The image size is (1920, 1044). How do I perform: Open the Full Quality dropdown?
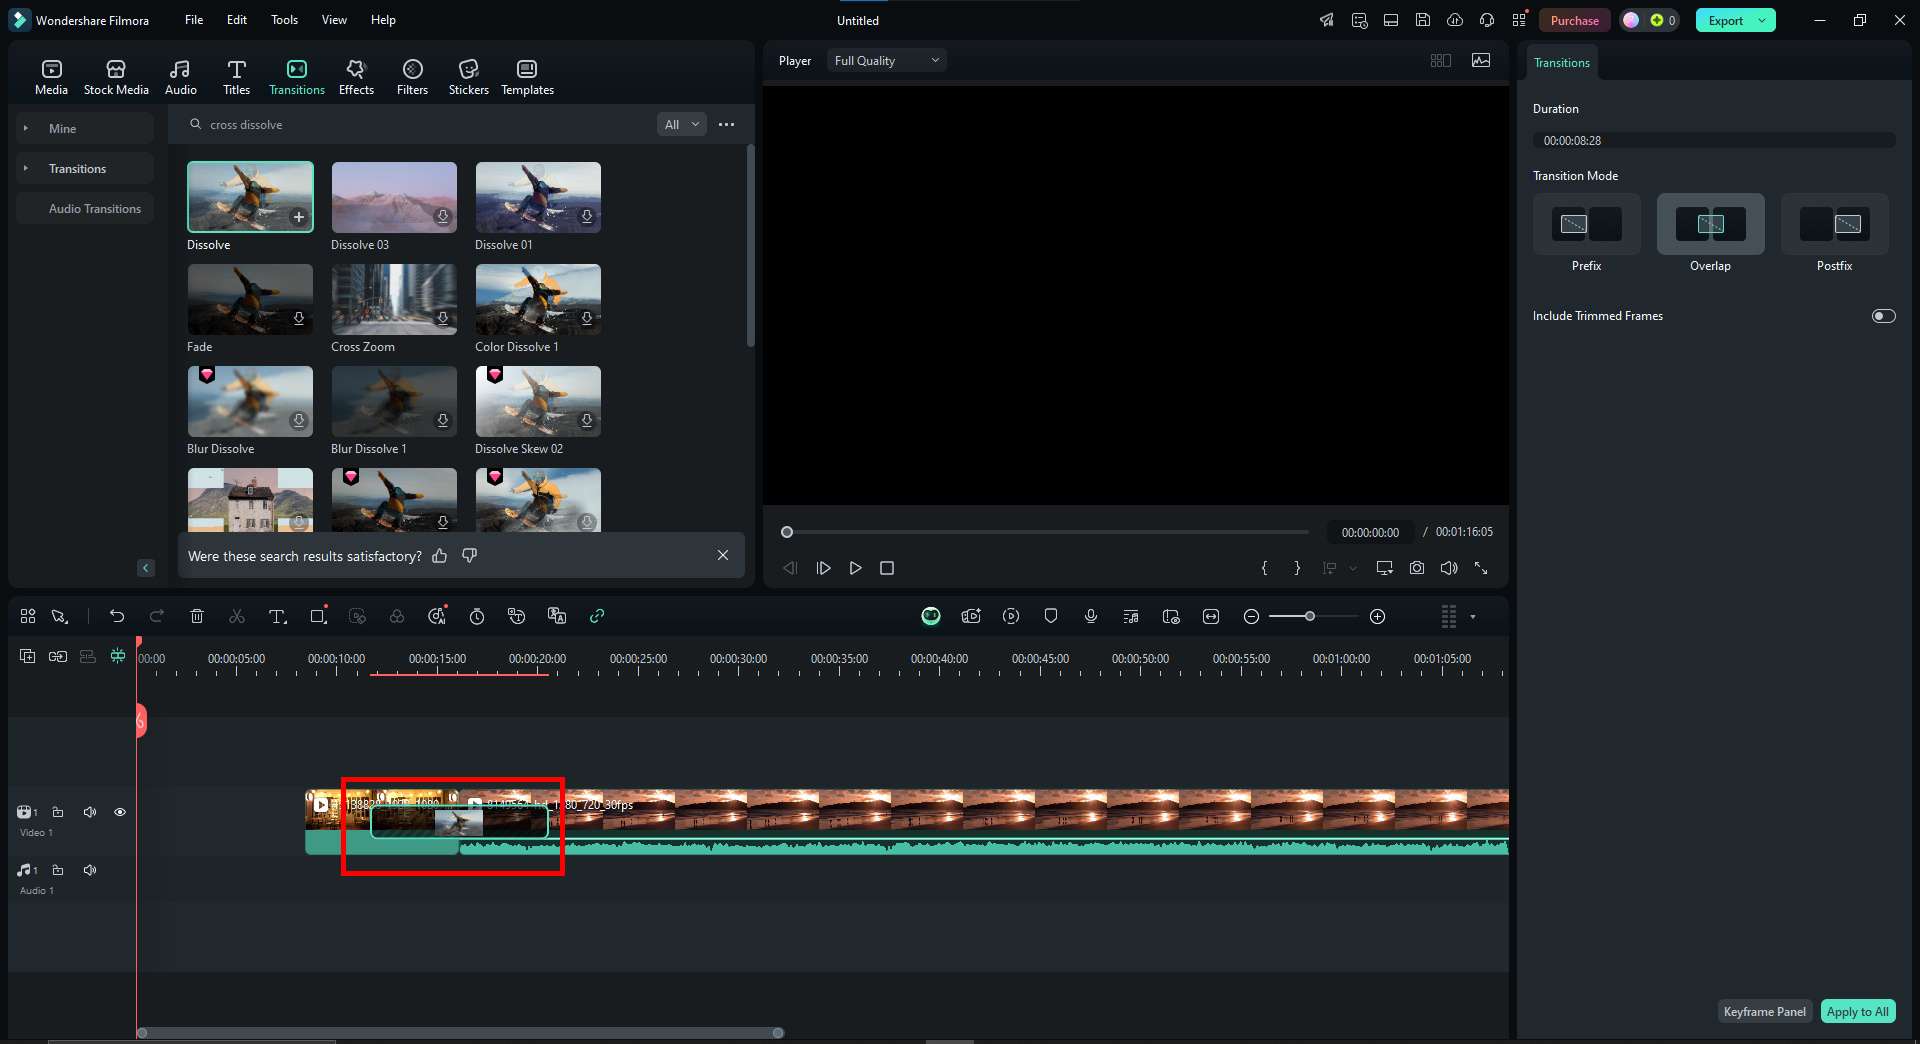tap(886, 61)
